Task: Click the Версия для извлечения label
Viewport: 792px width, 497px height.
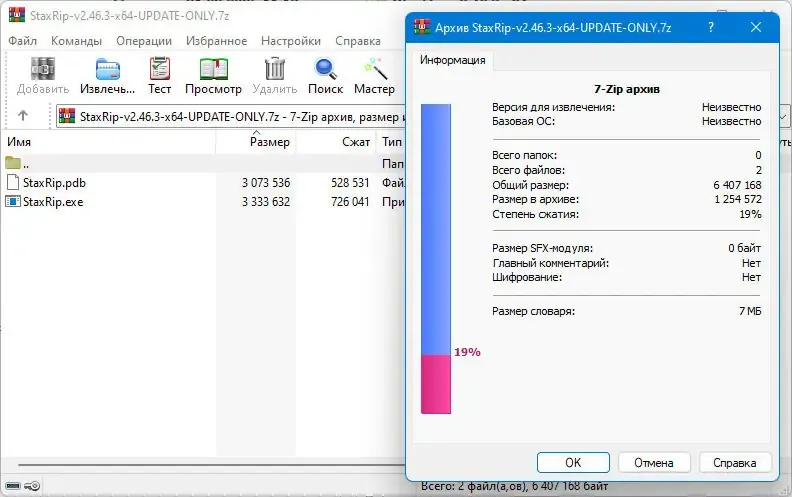Action: click(554, 107)
